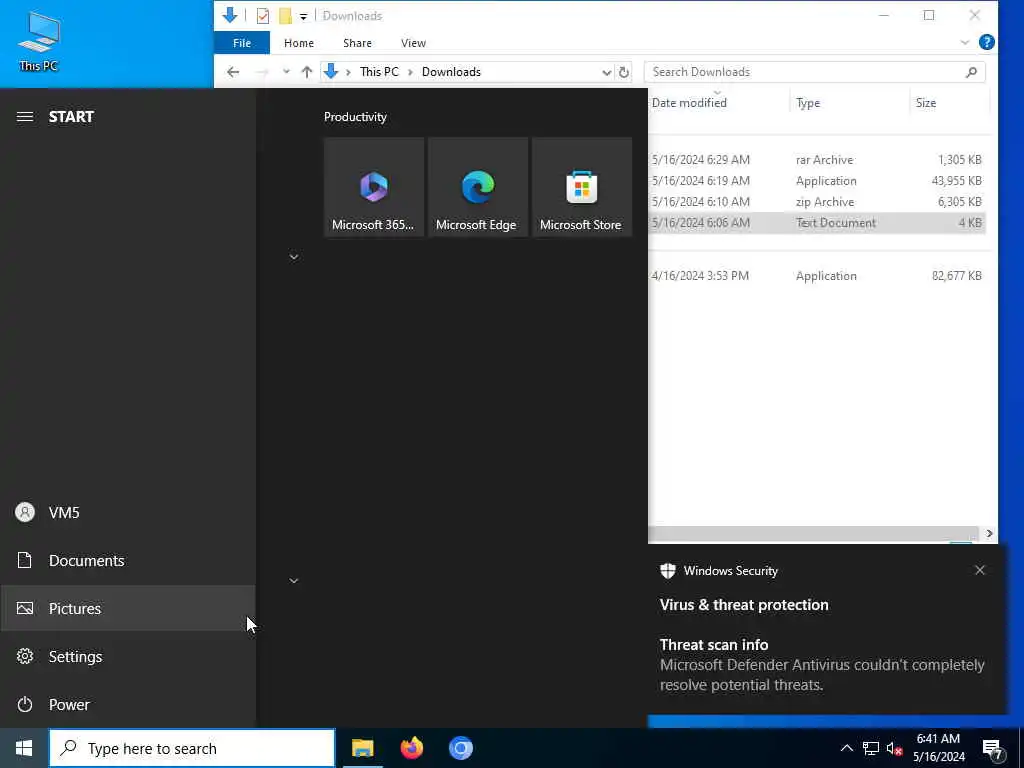Open the recent locations dropdown
This screenshot has width=1024, height=768.
pyautogui.click(x=286, y=72)
